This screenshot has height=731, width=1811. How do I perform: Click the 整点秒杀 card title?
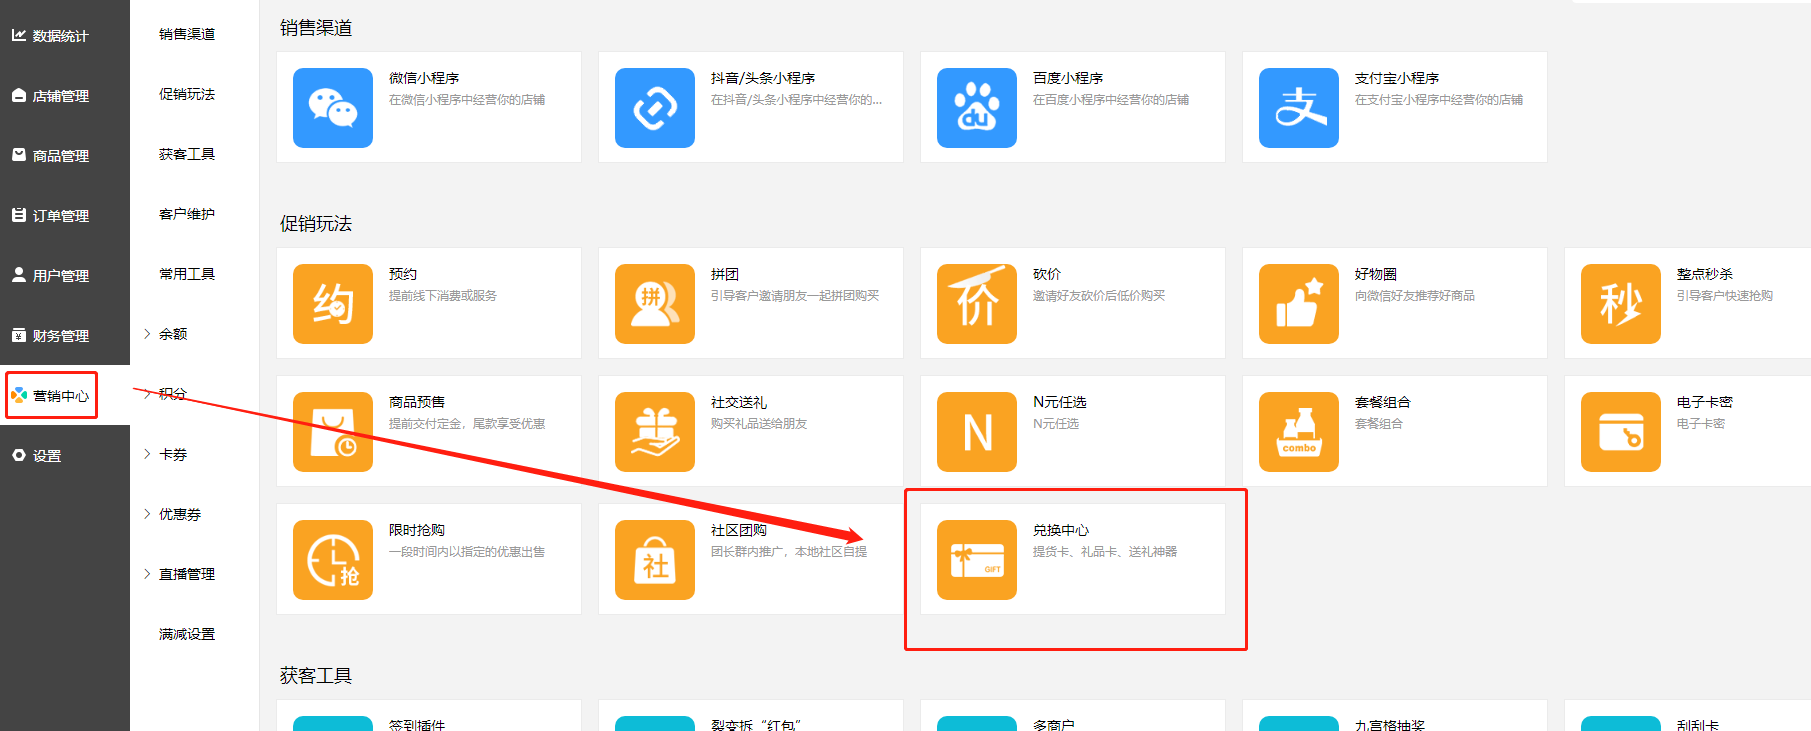[1705, 274]
